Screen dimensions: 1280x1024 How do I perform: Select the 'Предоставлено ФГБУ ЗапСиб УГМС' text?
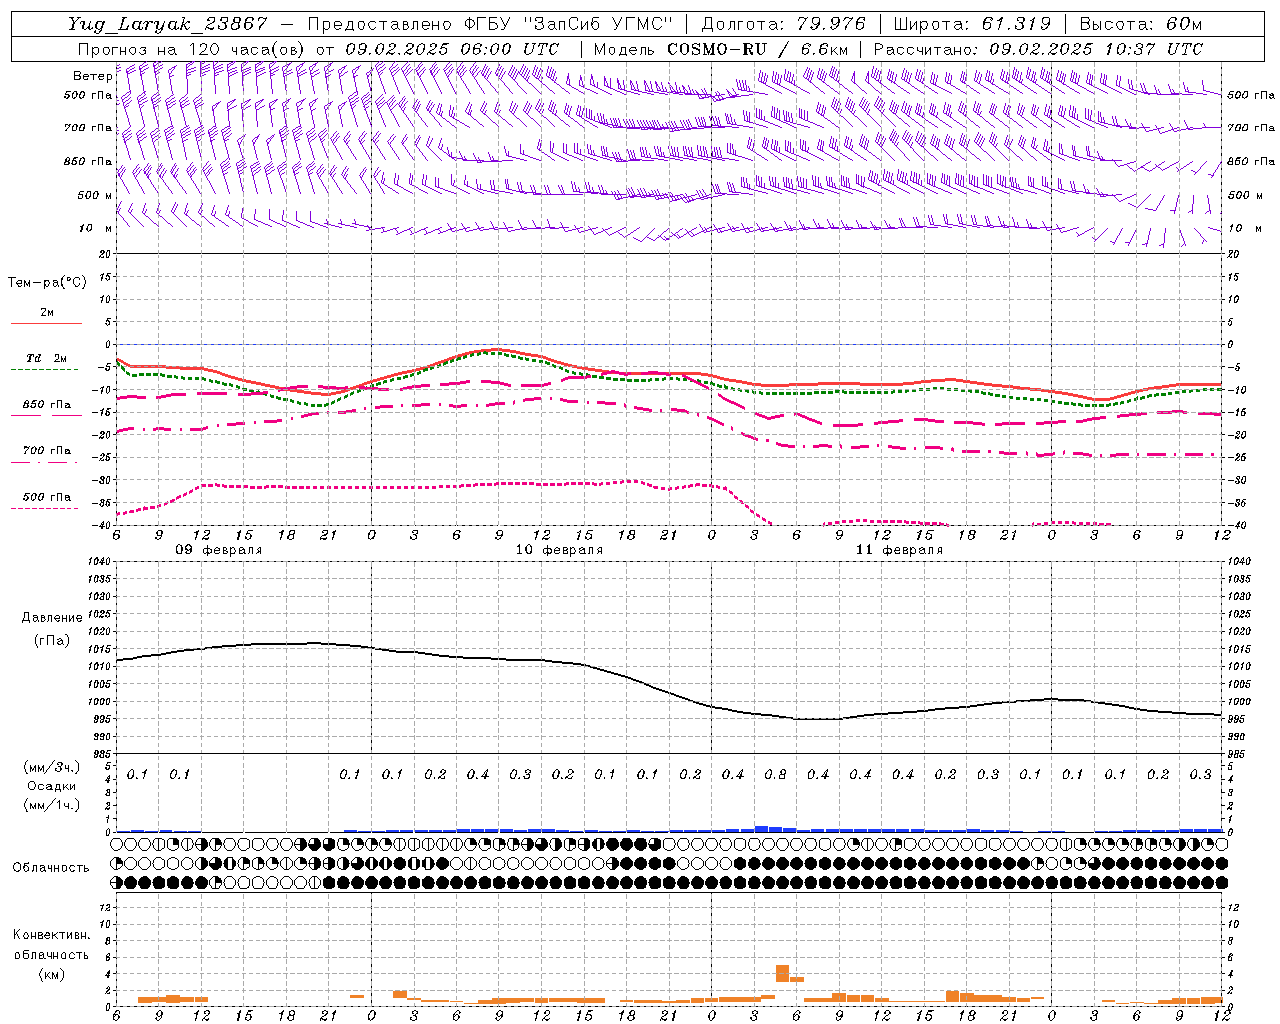pos(490,24)
